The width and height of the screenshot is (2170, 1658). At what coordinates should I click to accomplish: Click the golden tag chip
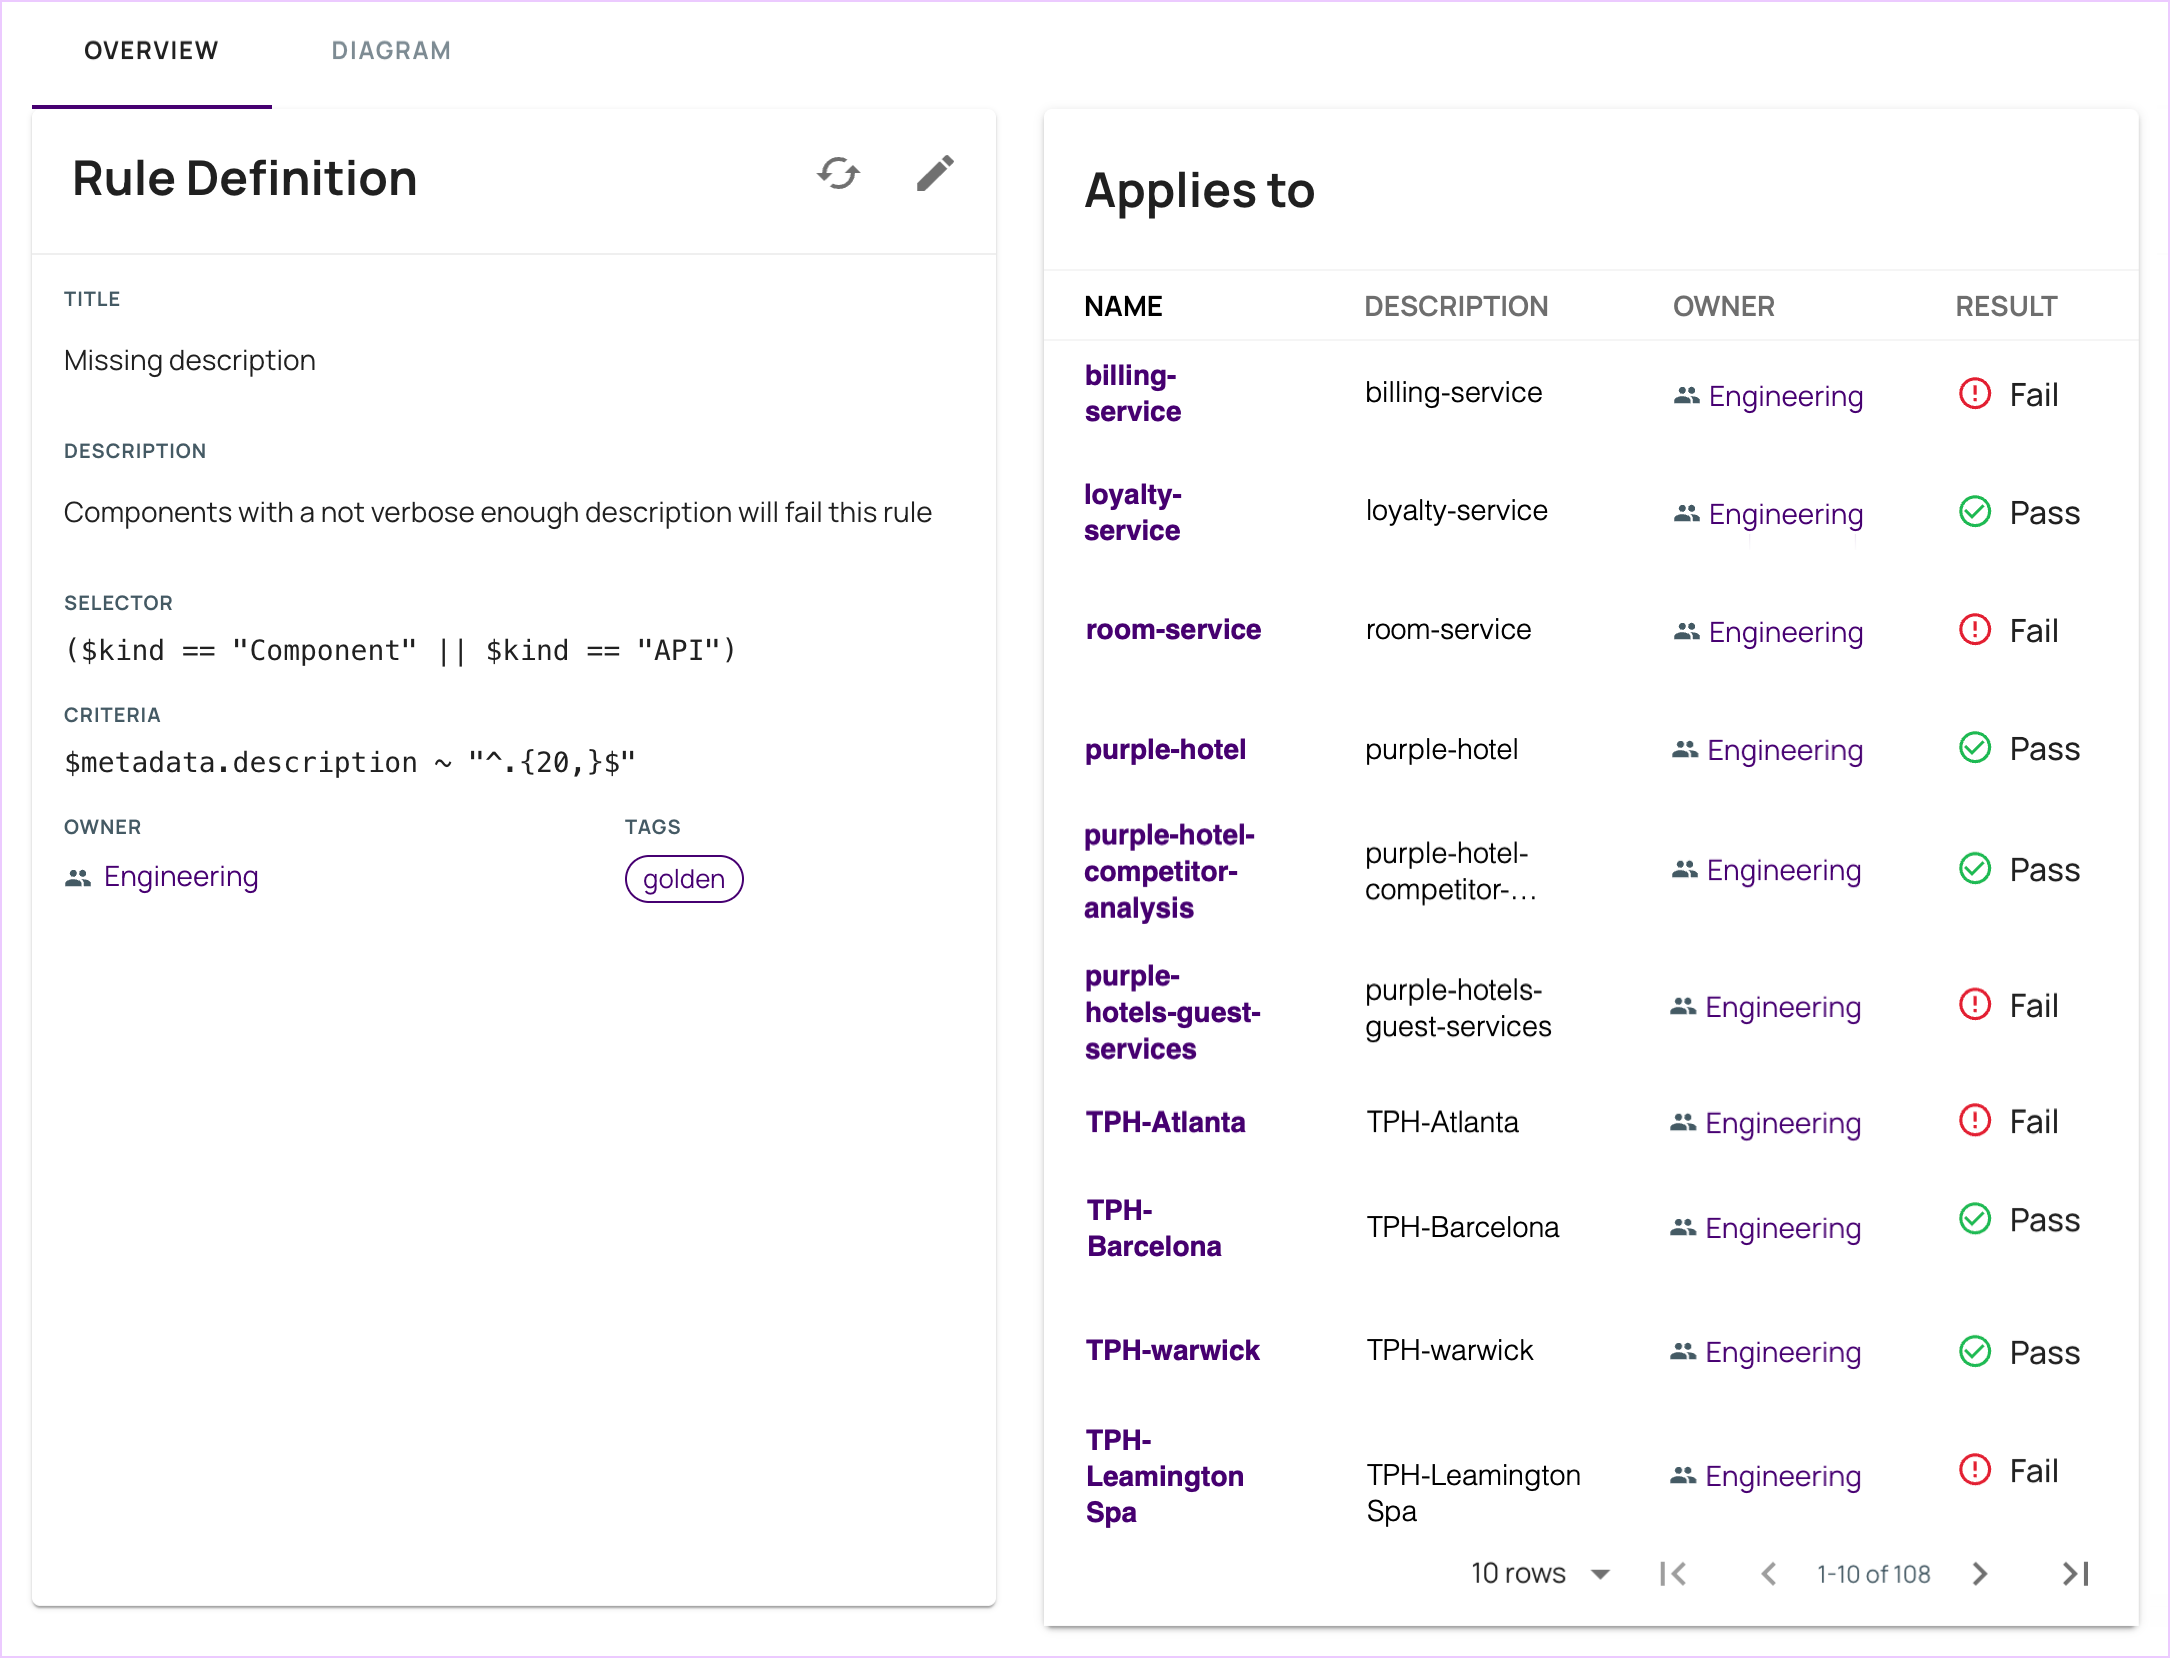684,879
